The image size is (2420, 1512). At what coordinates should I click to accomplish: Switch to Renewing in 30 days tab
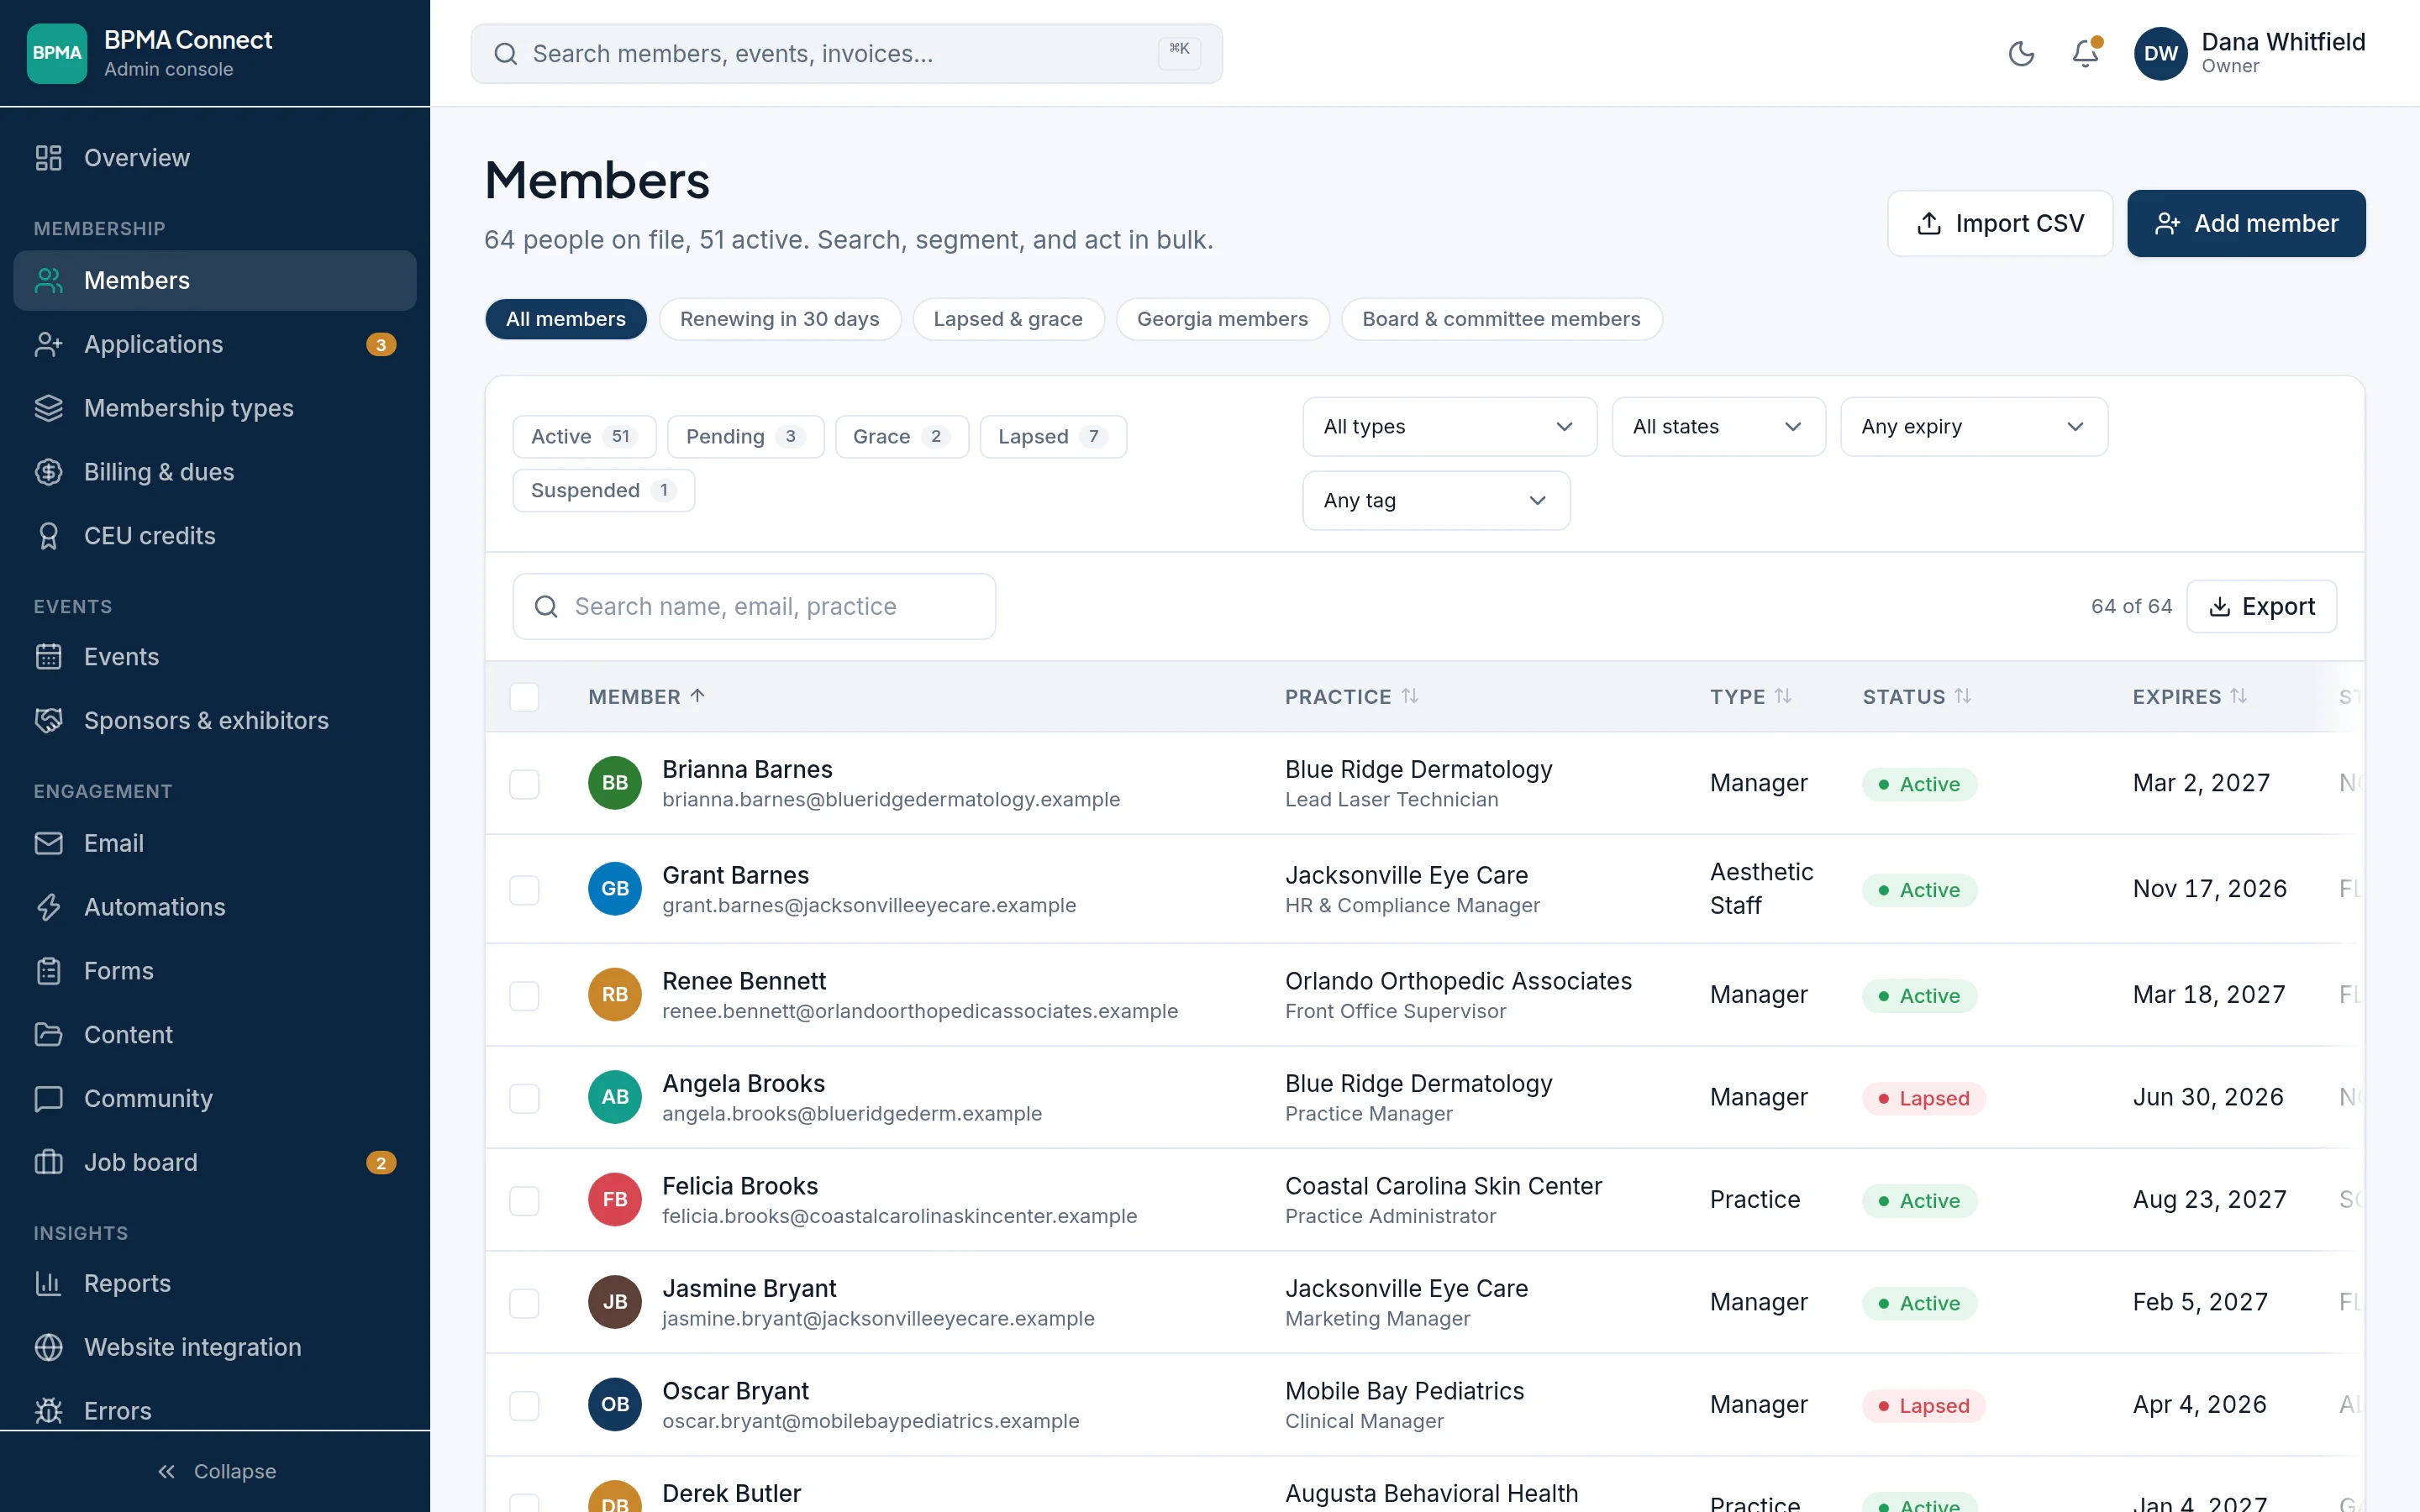tap(779, 319)
